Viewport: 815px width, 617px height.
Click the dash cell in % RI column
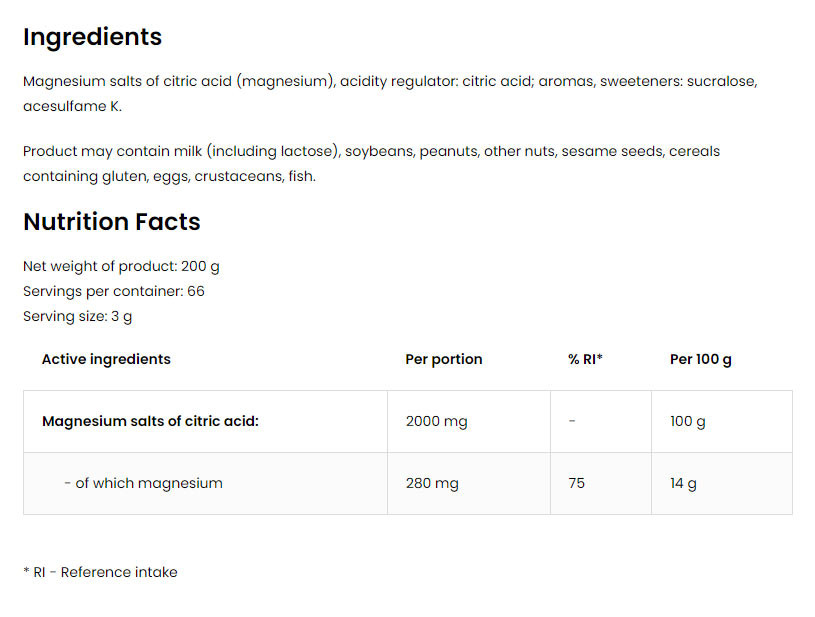(572, 422)
